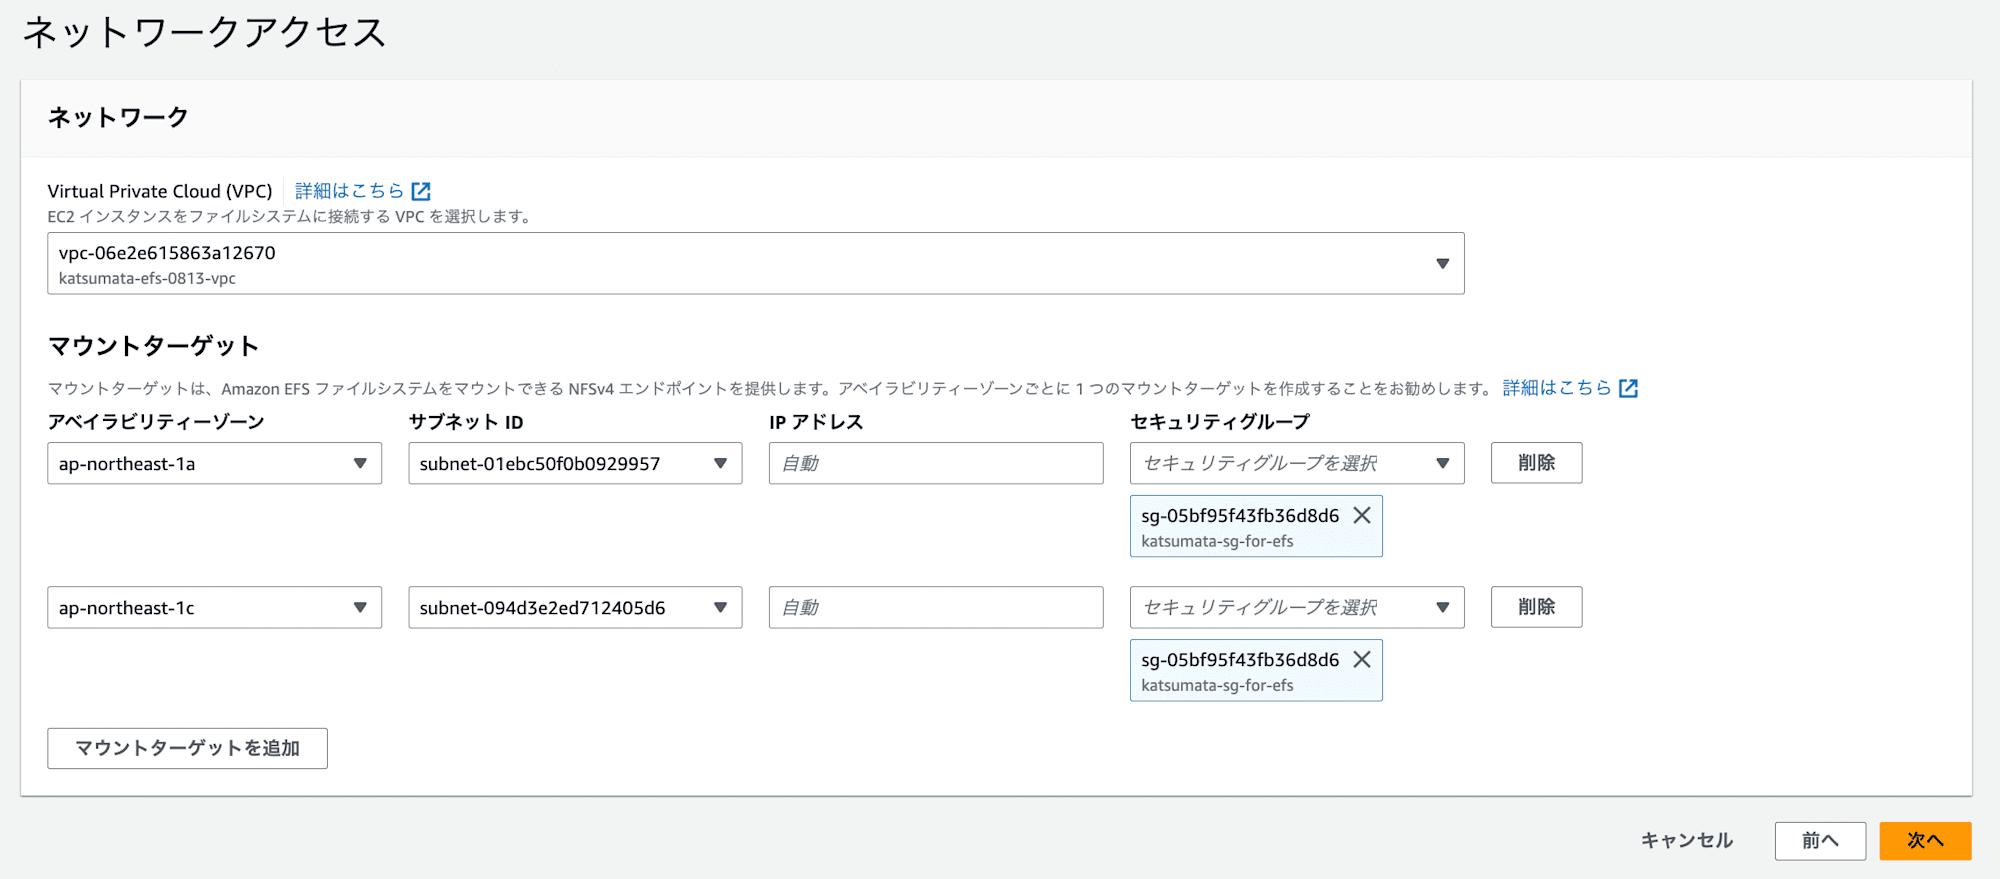Image resolution: width=2000 pixels, height=879 pixels.
Task: Open the external link icon beside マウントターゲット 詳細はこちら
Action: [x=1628, y=387]
